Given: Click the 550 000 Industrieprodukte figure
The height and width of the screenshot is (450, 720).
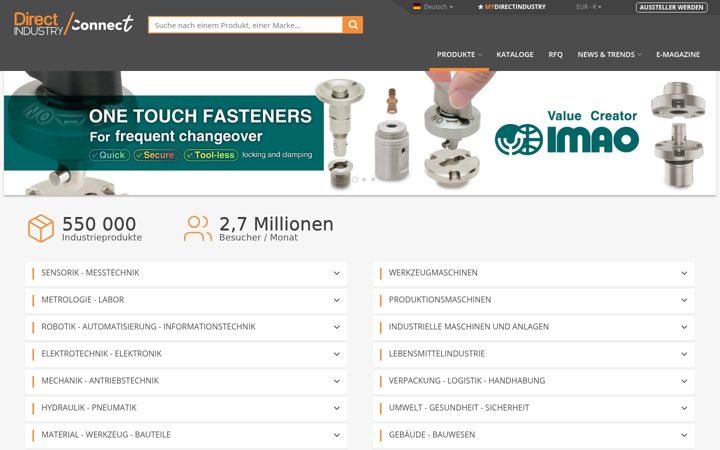Looking at the screenshot, I should [101, 228].
